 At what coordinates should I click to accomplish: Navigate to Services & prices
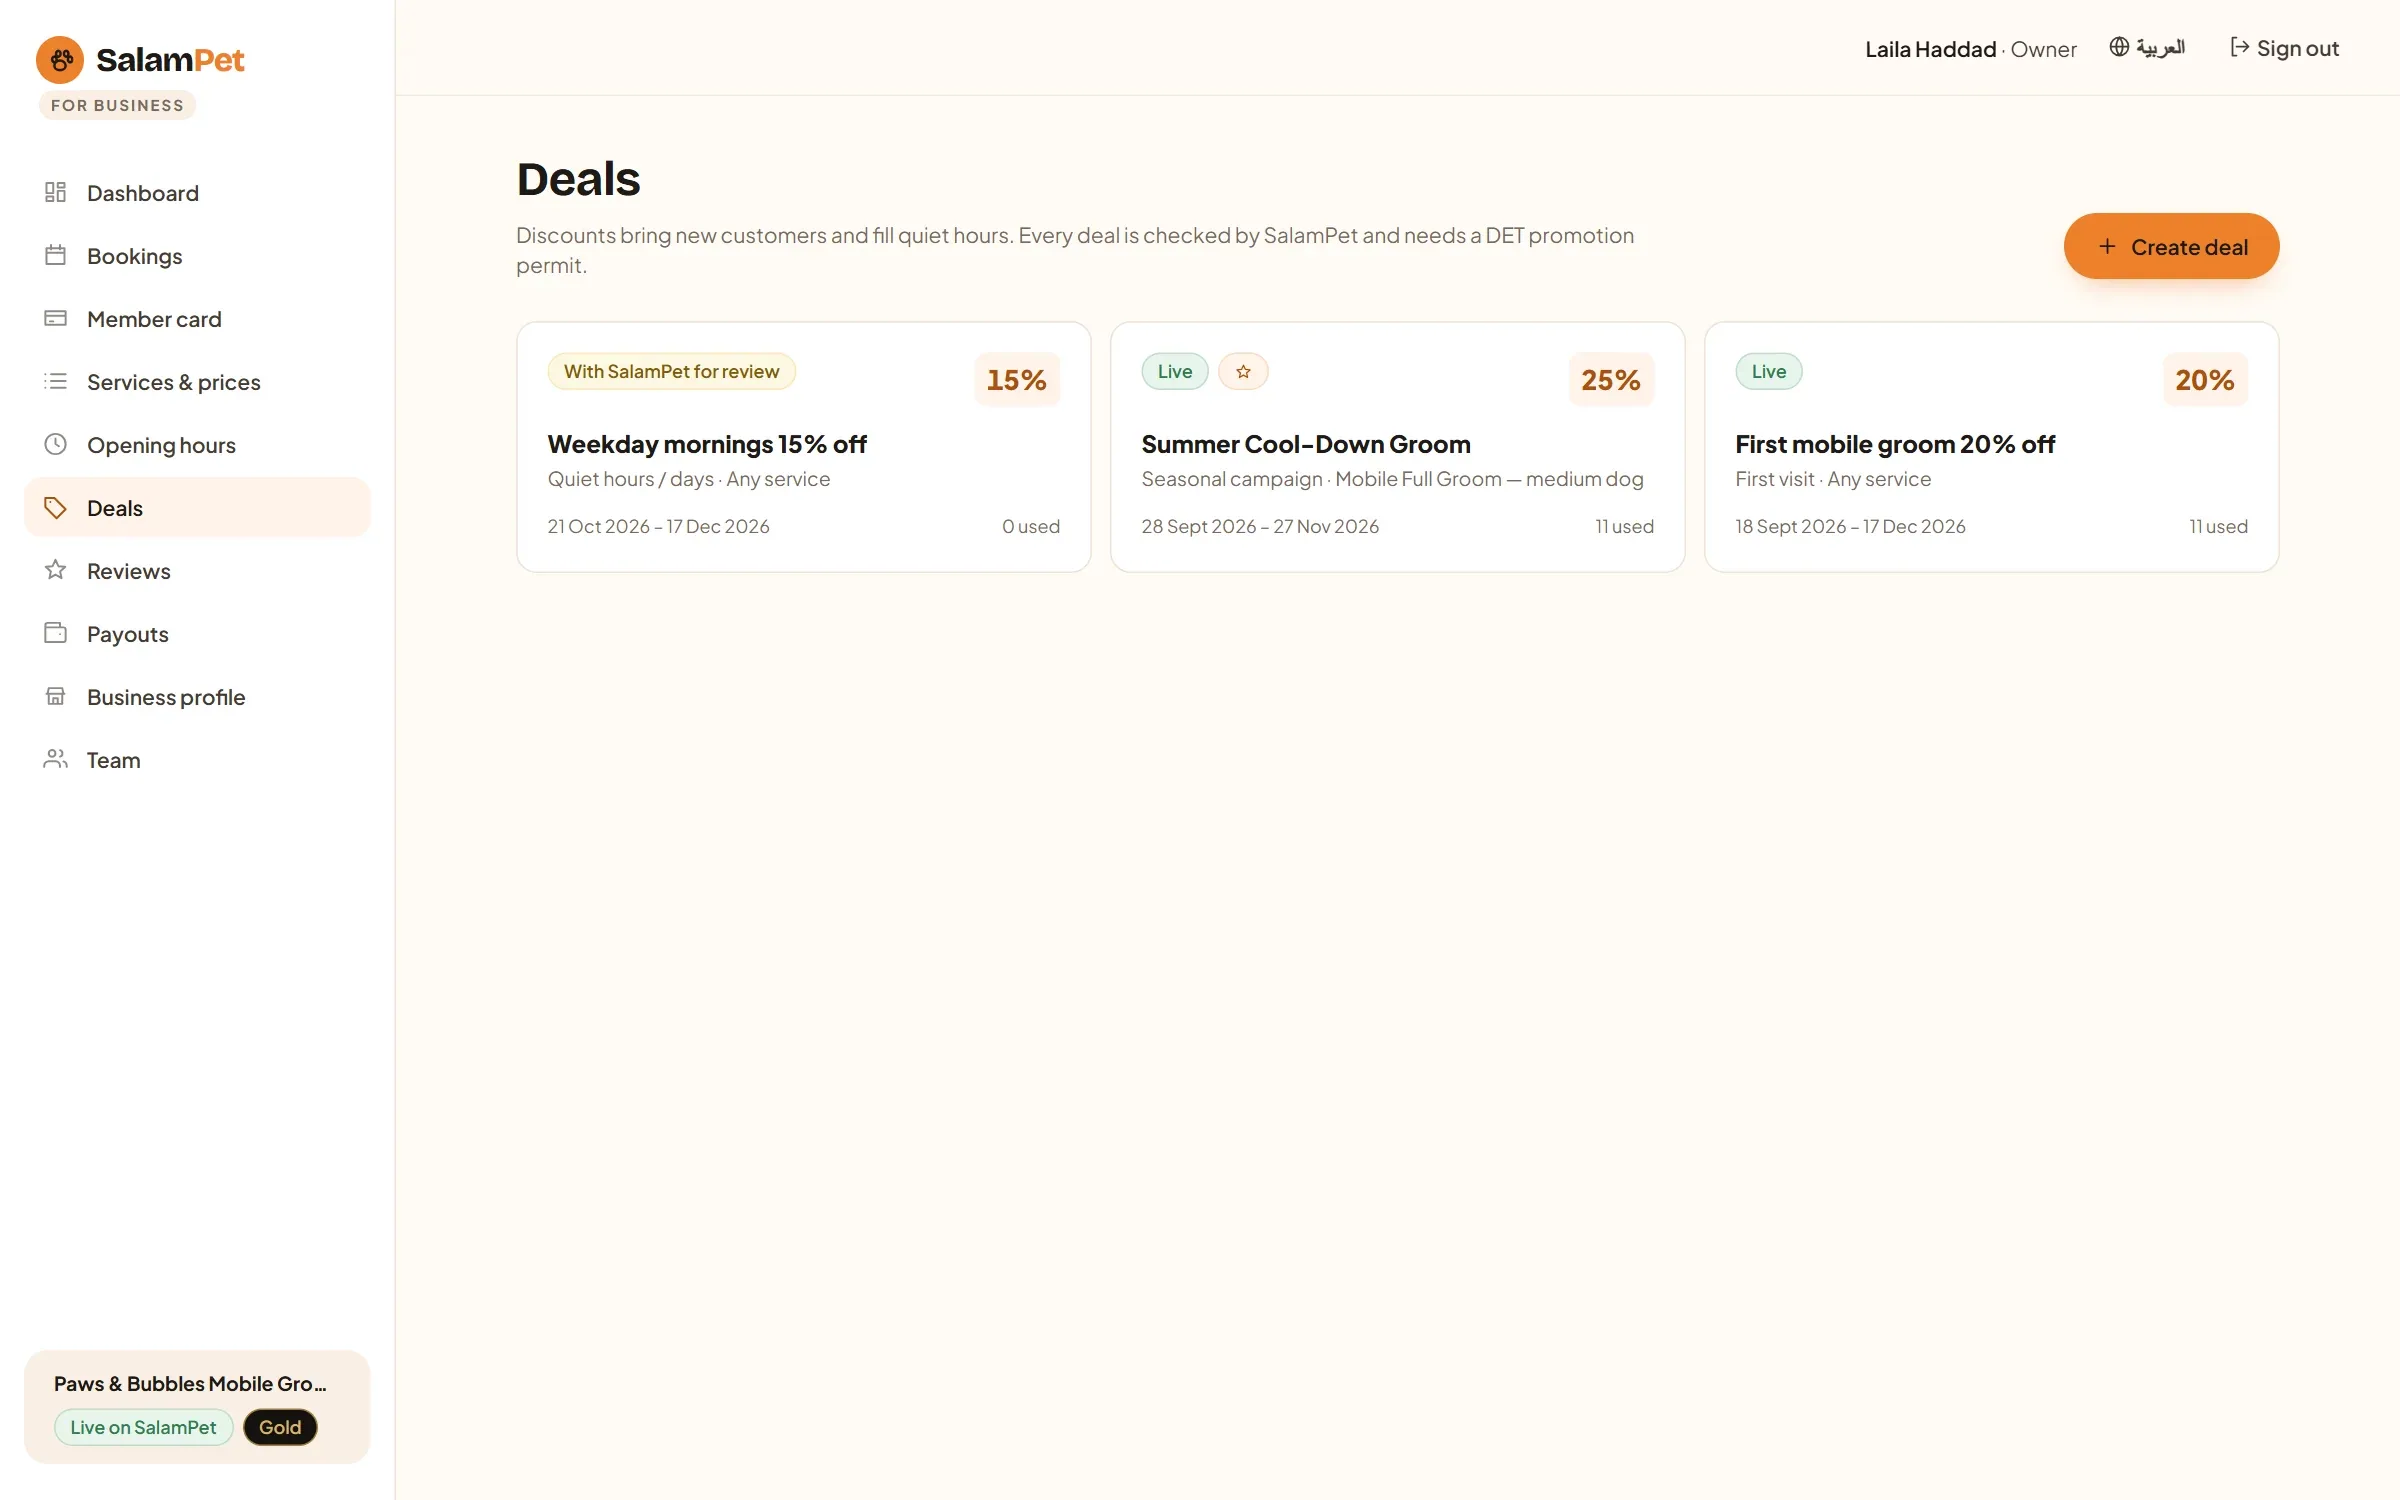click(x=197, y=381)
